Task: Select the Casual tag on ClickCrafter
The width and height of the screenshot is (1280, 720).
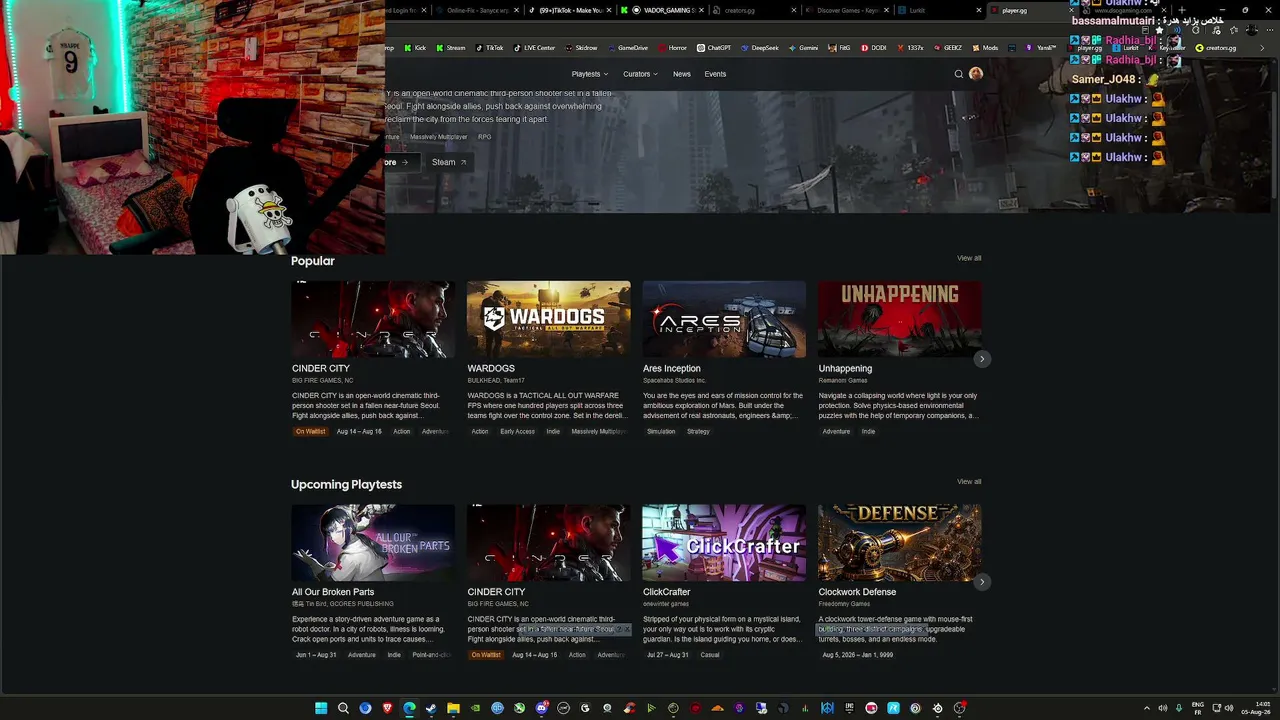Action: click(710, 655)
